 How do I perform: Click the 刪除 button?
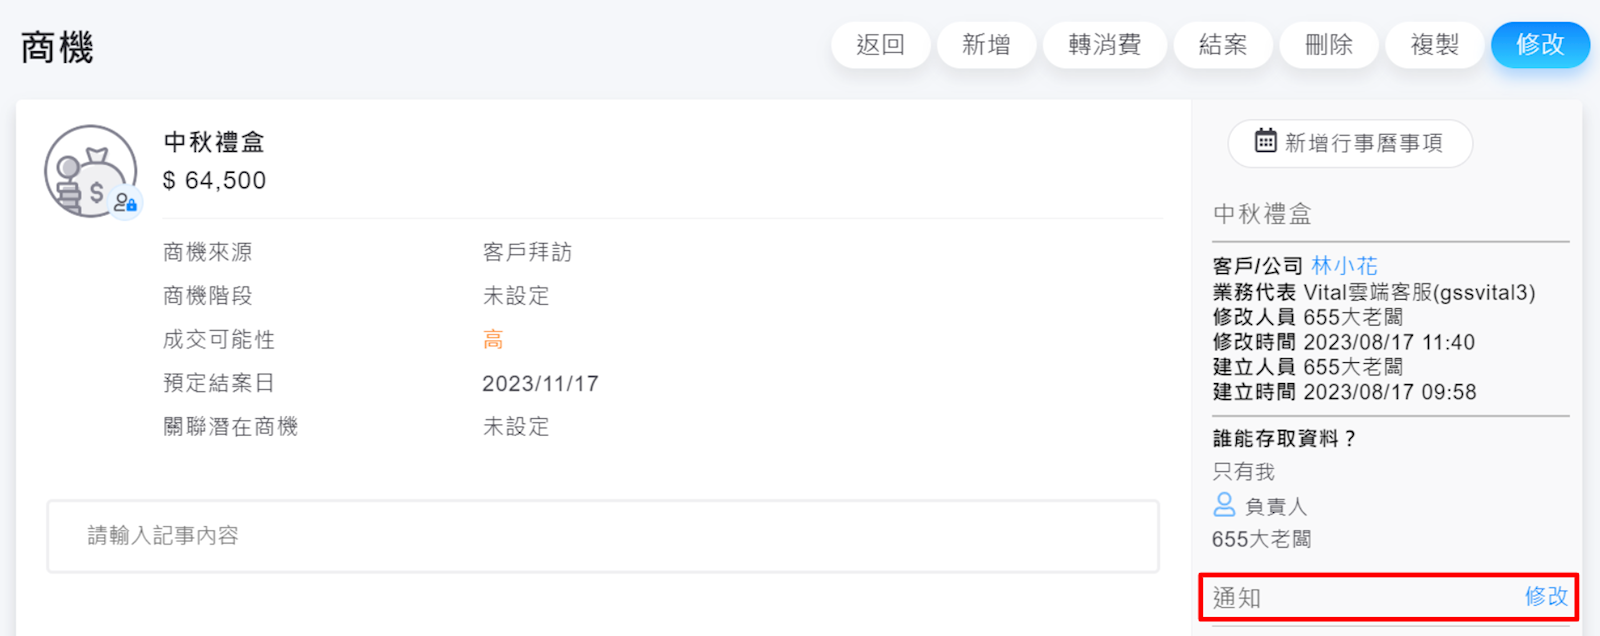point(1328,45)
